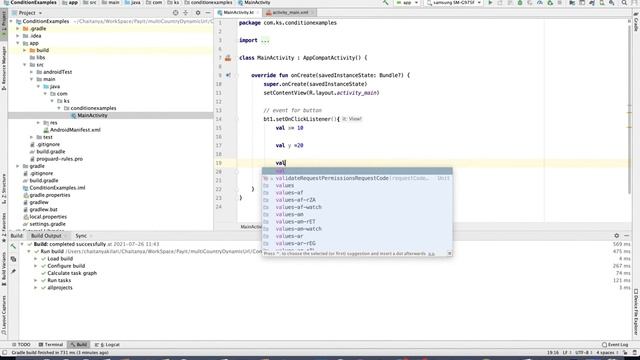Click status bar corner tool-window toggle icon
The image size is (640, 360).
4,352
